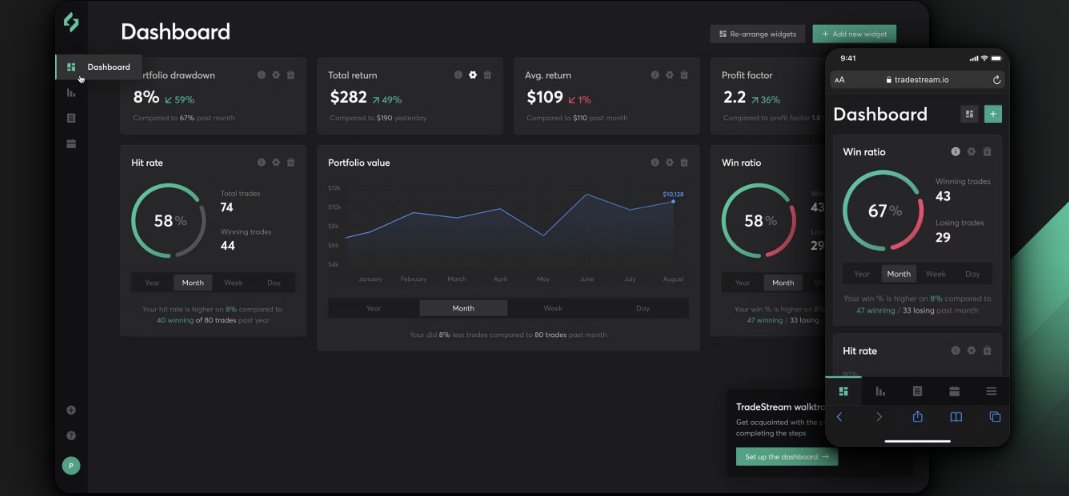Select Day in desktop Hit rate widget
The width and height of the screenshot is (1069, 496).
point(274,283)
